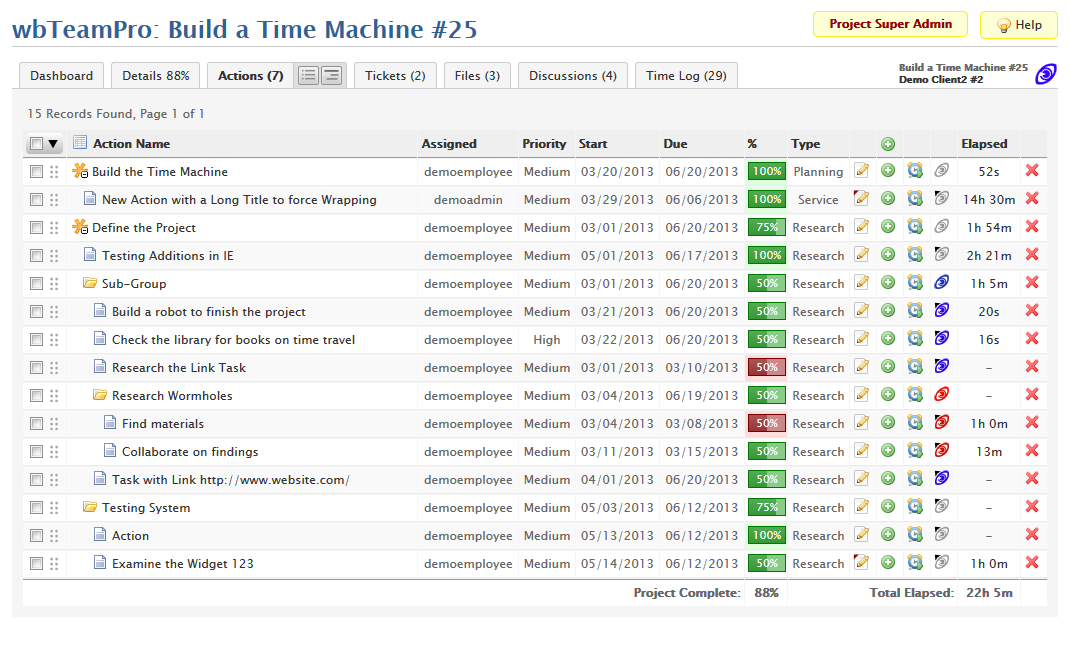Open Task with Link http://www.website.com/ action

[230, 480]
